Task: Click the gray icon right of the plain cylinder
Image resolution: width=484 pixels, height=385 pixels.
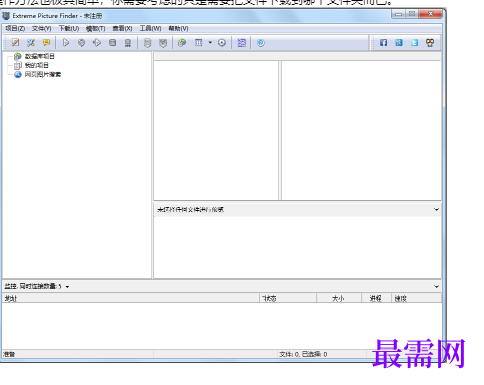Action: 128,43
